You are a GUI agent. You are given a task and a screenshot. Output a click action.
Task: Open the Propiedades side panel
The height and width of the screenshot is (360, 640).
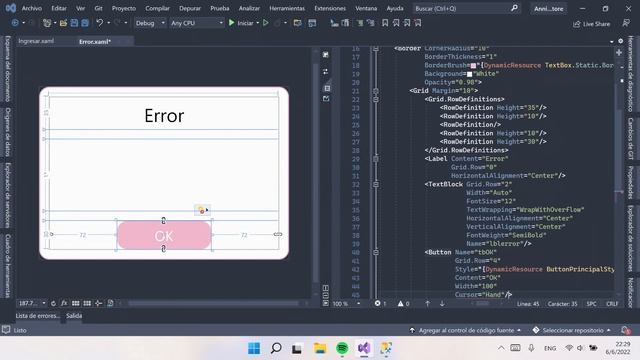point(631,182)
